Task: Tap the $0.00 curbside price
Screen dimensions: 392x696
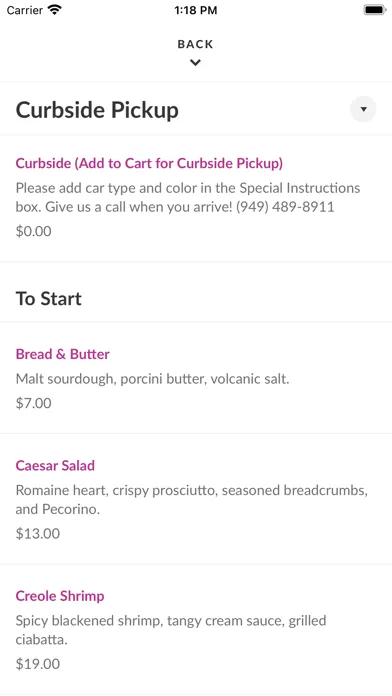Action: click(33, 231)
